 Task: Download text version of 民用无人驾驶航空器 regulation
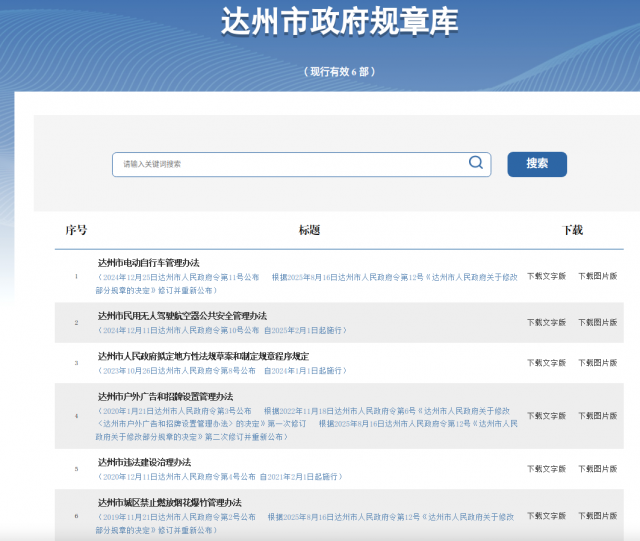click(546, 322)
